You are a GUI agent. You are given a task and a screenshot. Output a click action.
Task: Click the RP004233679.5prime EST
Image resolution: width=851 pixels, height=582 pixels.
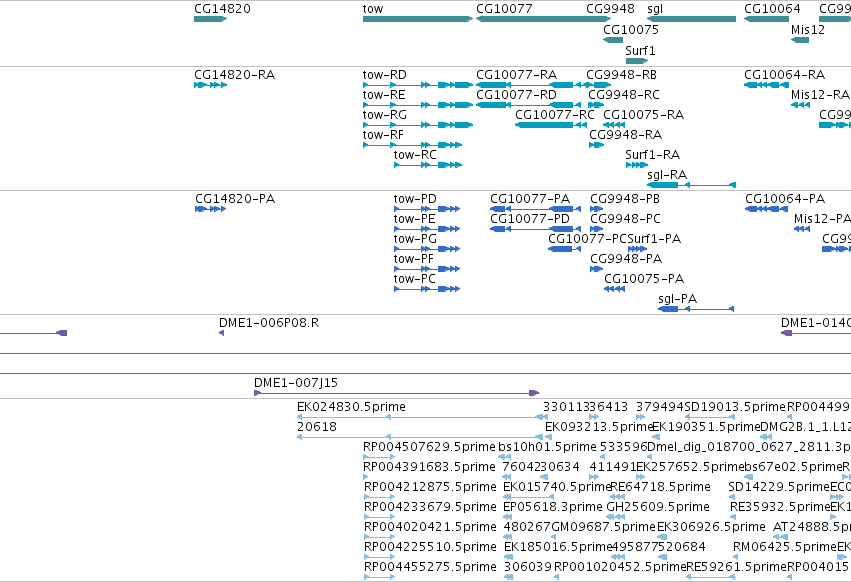coord(379,517)
